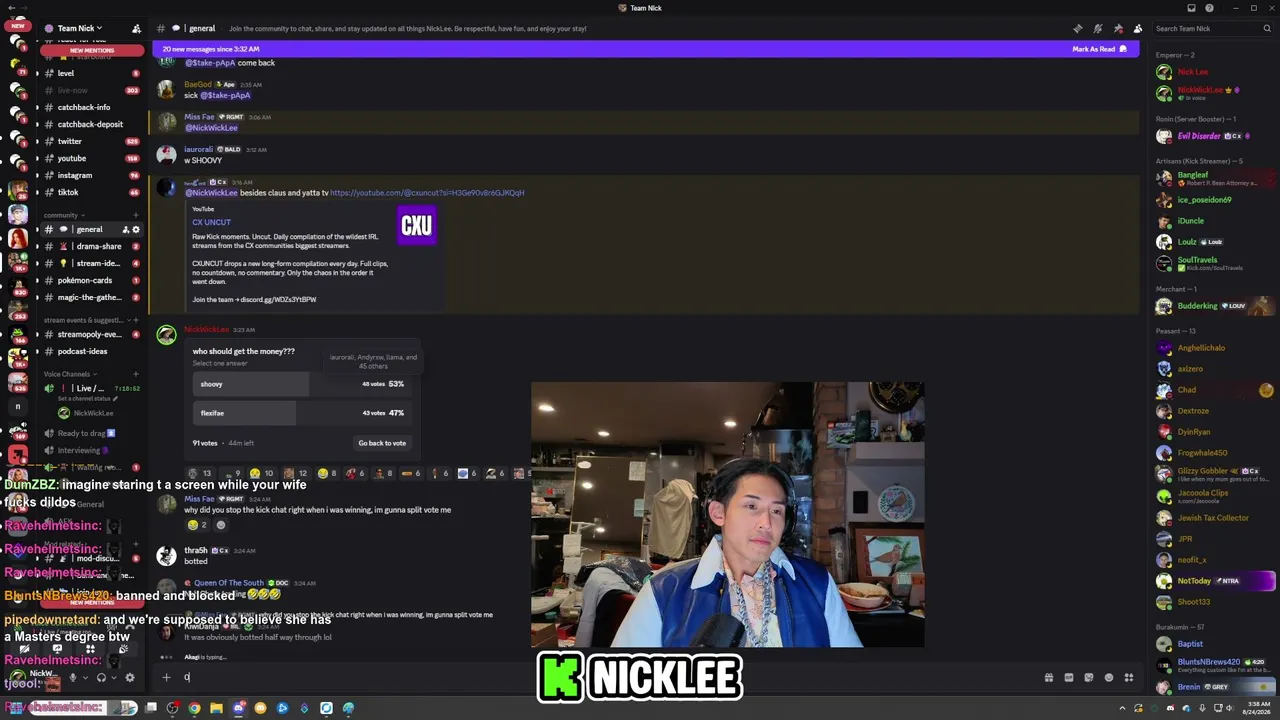Expand arrow next to youtube channel
Viewport: 1280px width, 720px height.
37,158
